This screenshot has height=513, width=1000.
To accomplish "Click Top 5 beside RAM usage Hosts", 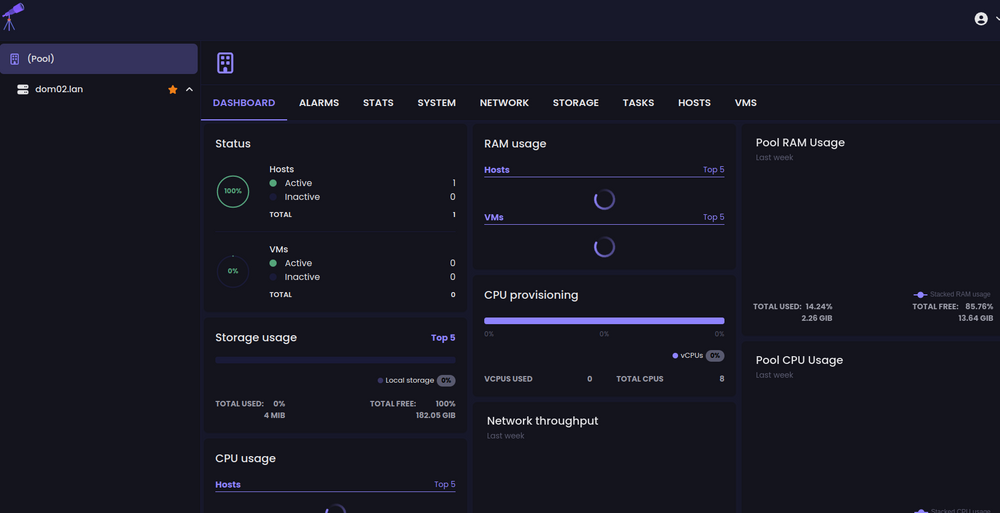I will pyautogui.click(x=713, y=170).
